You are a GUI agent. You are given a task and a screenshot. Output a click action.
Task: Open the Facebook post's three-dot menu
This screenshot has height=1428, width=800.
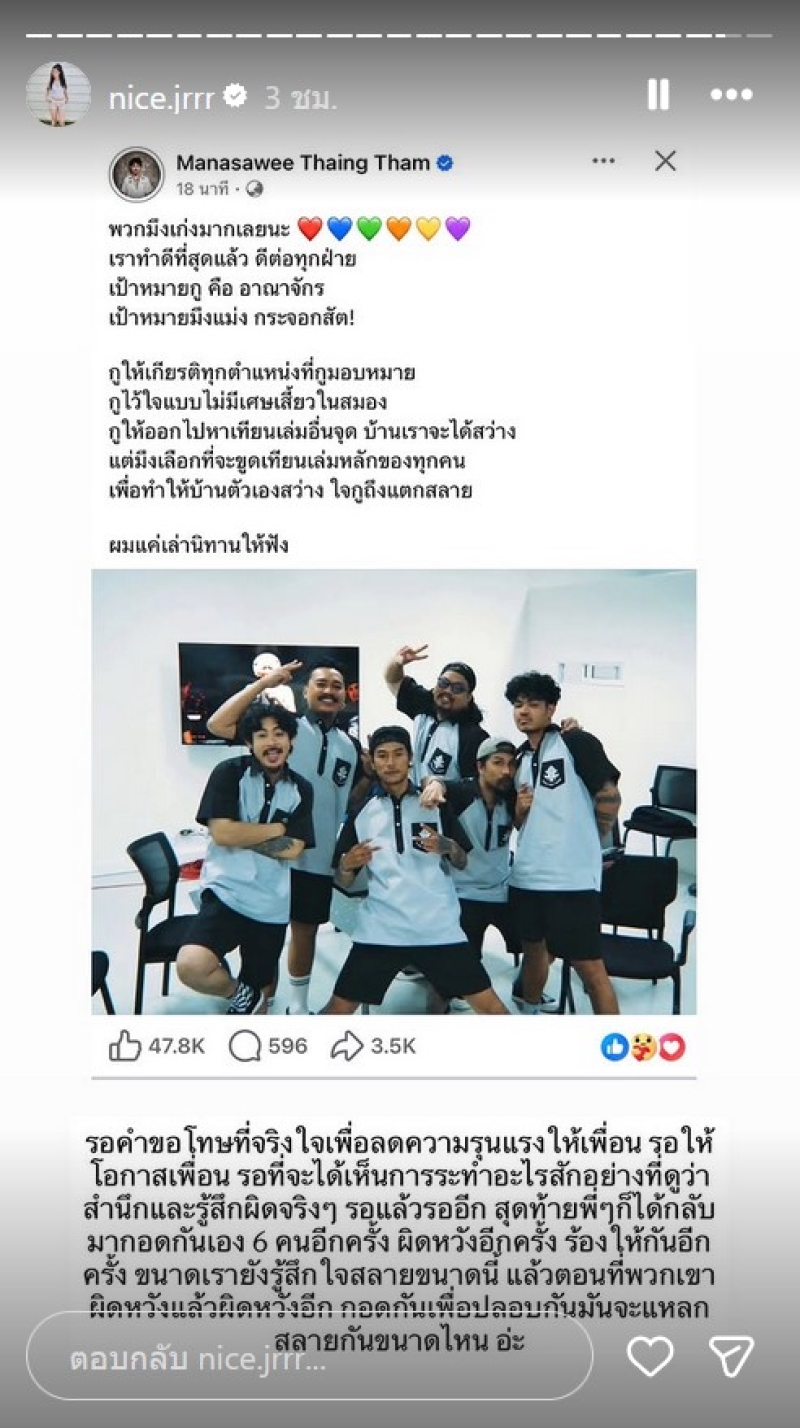point(603,161)
